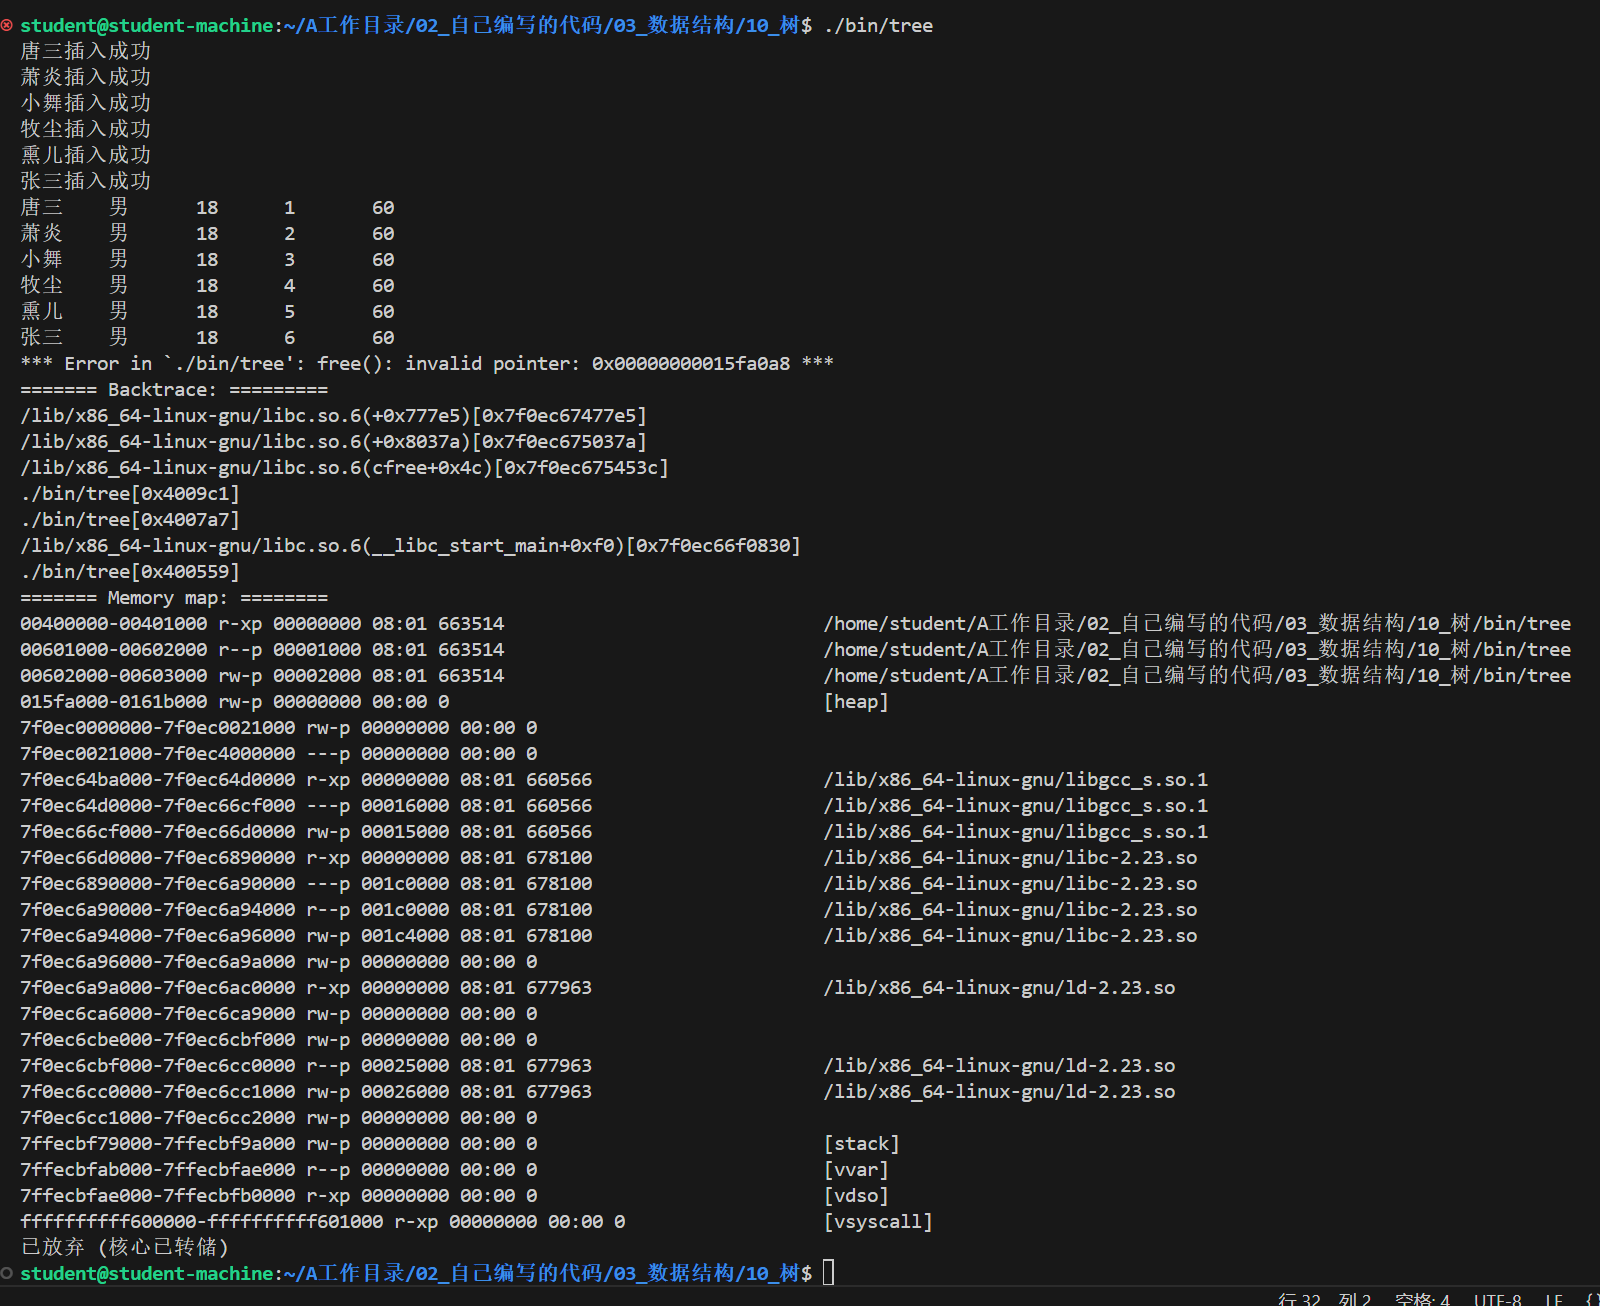1600x1306 pixels.
Task: Click libc-2.23.so path on 7f0ec6a90000 row
Action: pyautogui.click(x=1011, y=909)
